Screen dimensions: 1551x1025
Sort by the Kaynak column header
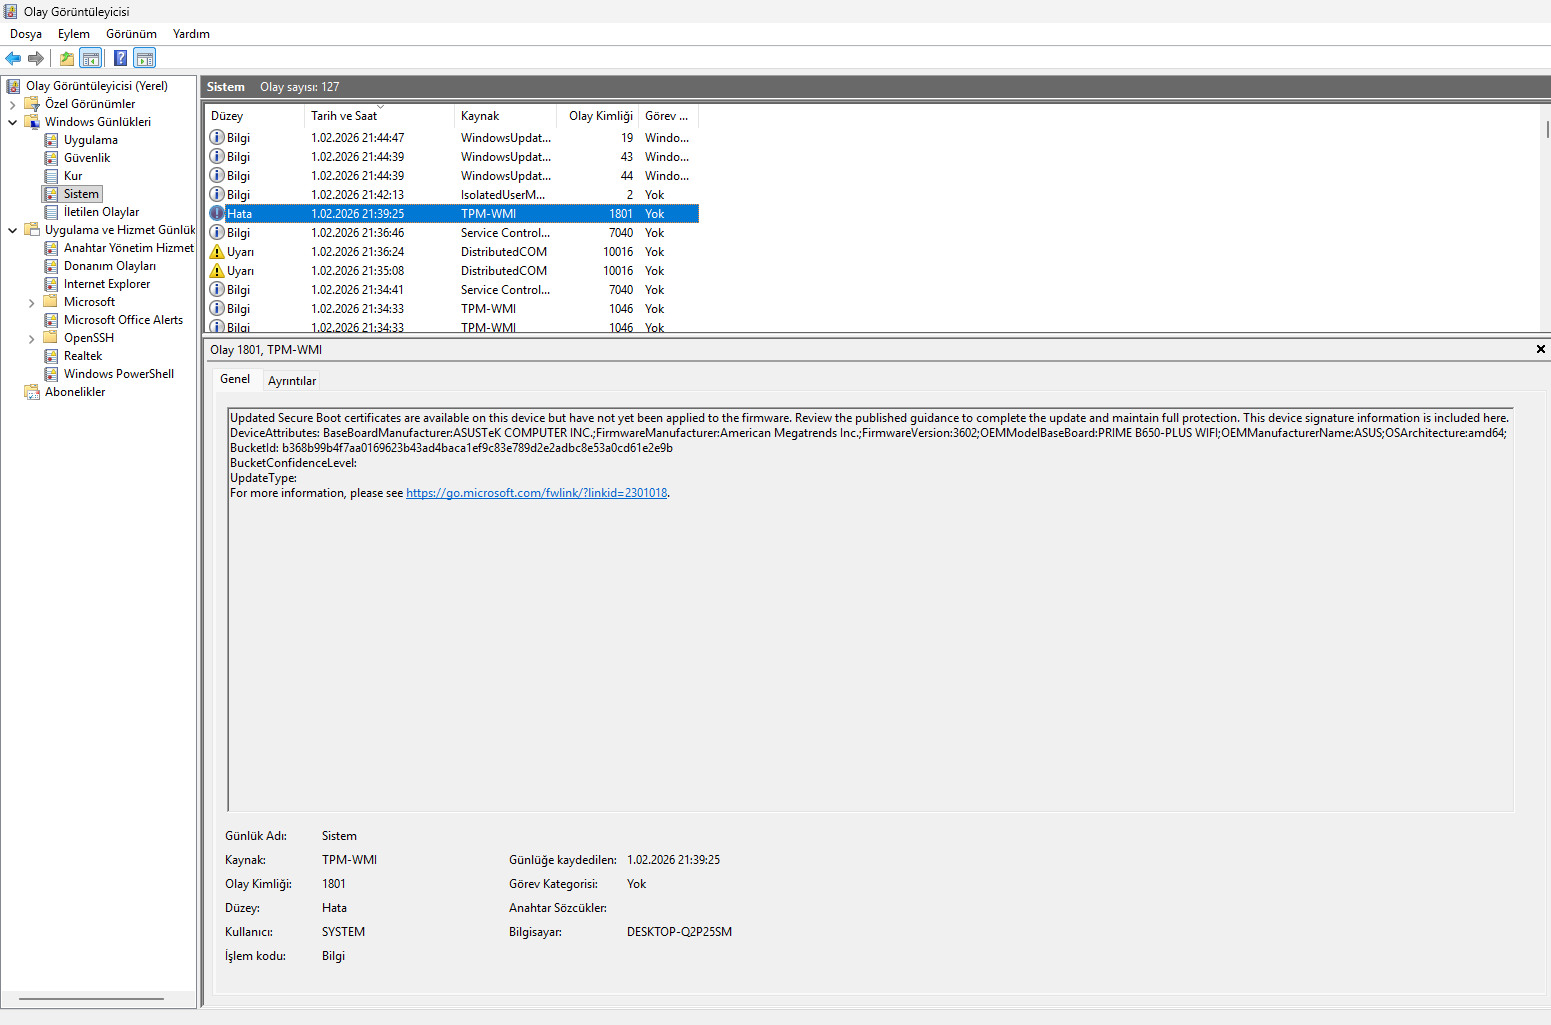coord(505,116)
